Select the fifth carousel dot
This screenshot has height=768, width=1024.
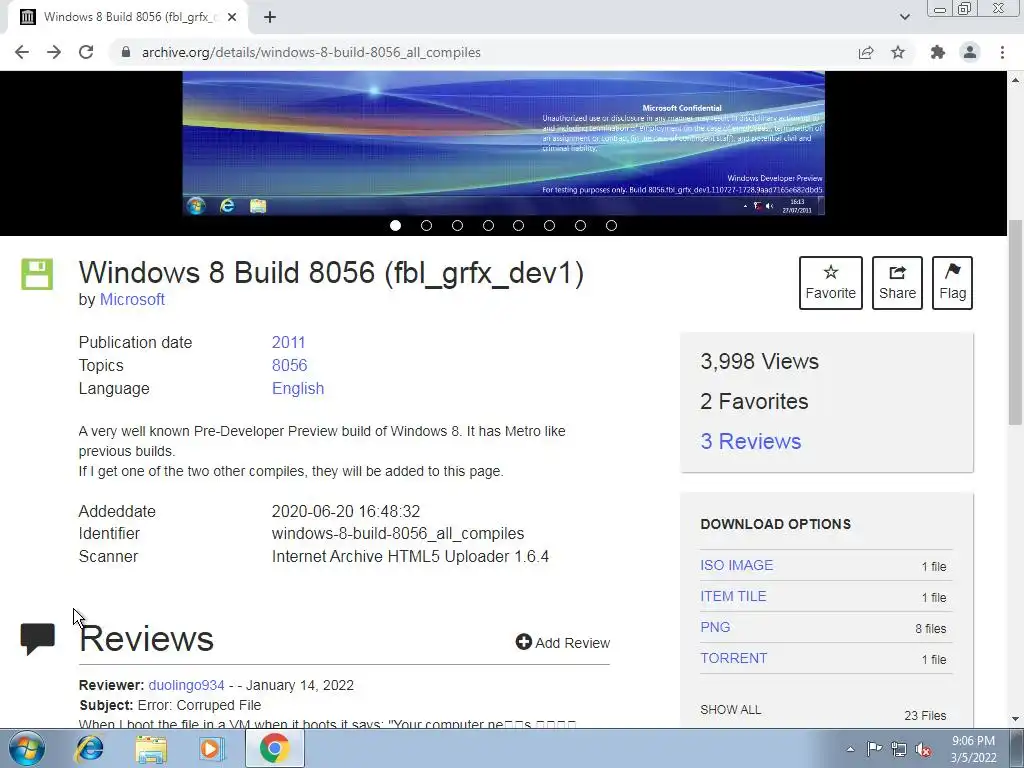[519, 225]
